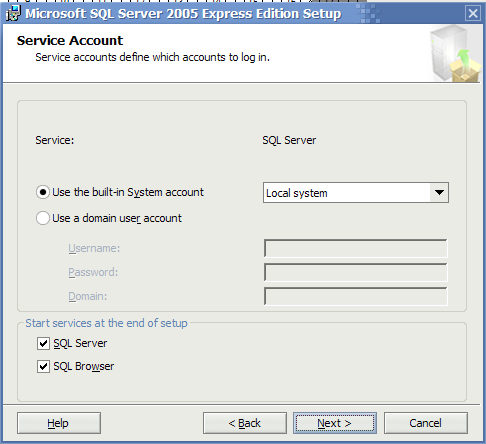Proceed with the Next button
This screenshot has width=486, height=444.
[x=335, y=423]
